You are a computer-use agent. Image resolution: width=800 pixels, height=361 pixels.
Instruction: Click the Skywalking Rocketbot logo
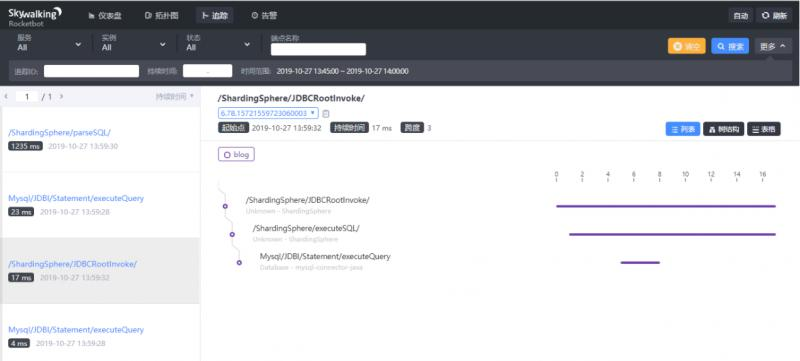point(35,16)
